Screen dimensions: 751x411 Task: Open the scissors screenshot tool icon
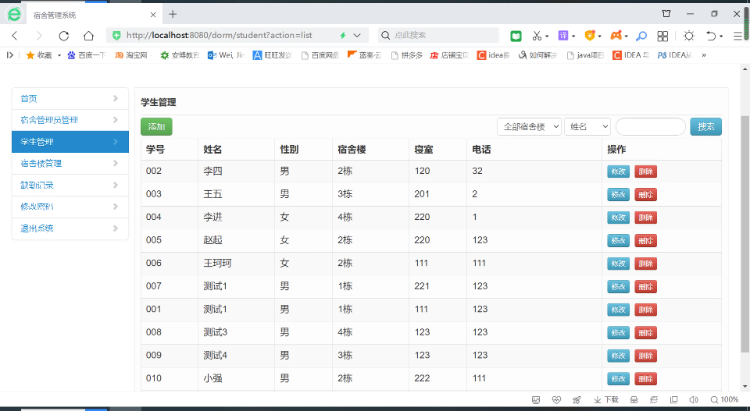point(537,35)
